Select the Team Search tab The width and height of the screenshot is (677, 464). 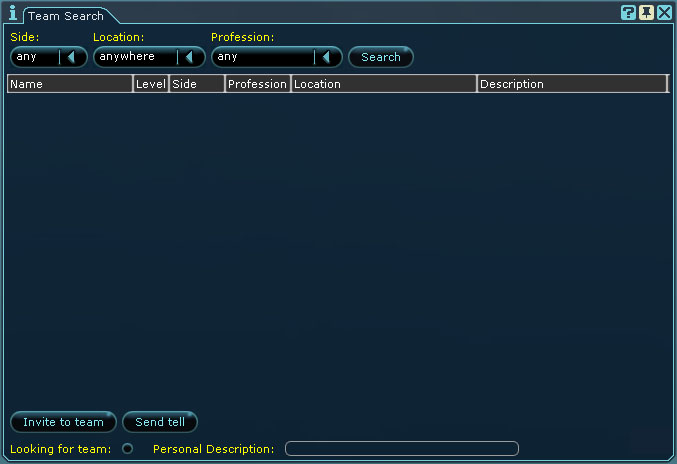66,16
